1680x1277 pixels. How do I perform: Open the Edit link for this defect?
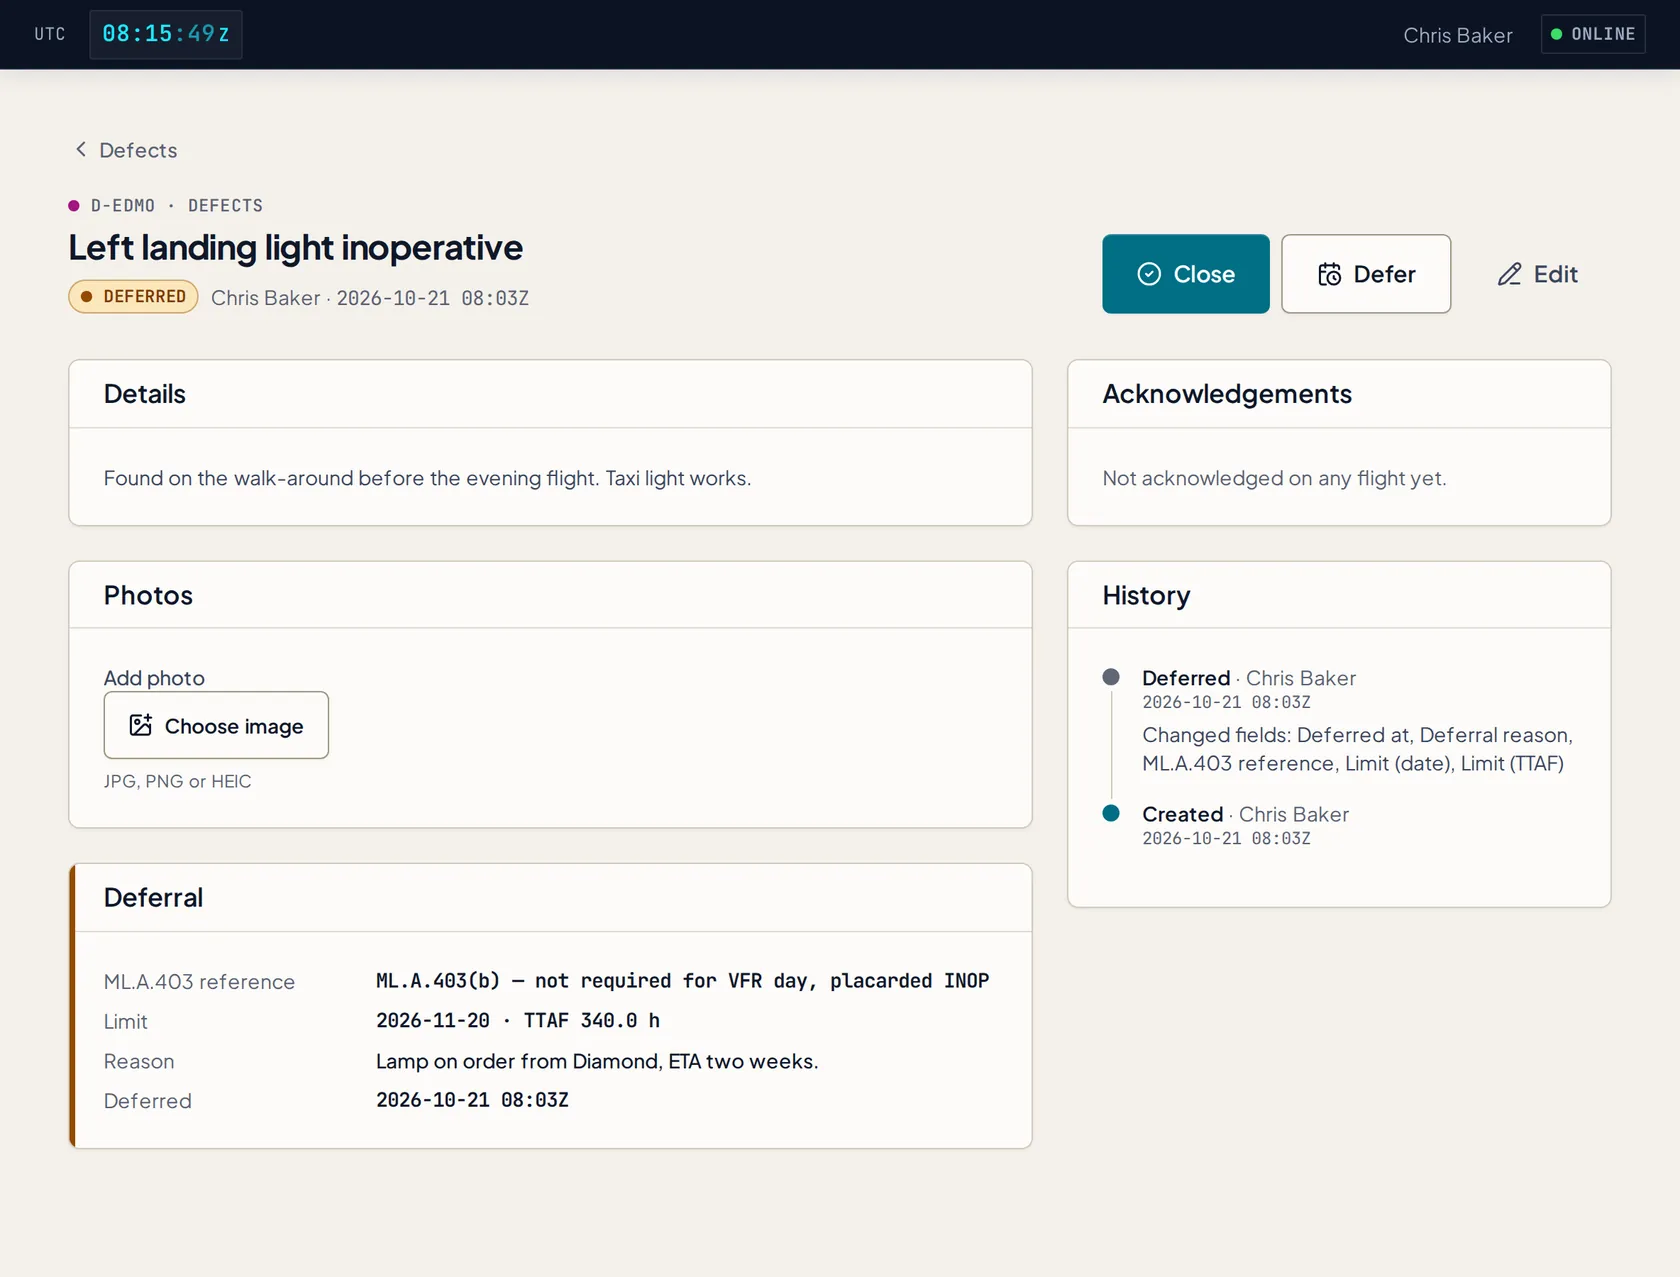[x=1537, y=274]
